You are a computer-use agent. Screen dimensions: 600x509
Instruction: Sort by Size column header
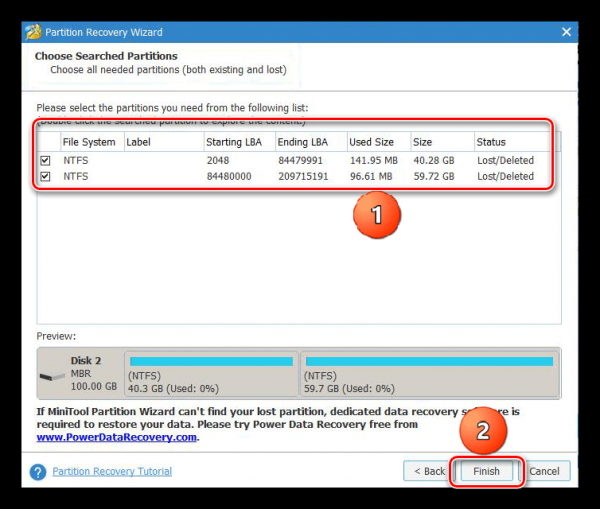coord(442,142)
